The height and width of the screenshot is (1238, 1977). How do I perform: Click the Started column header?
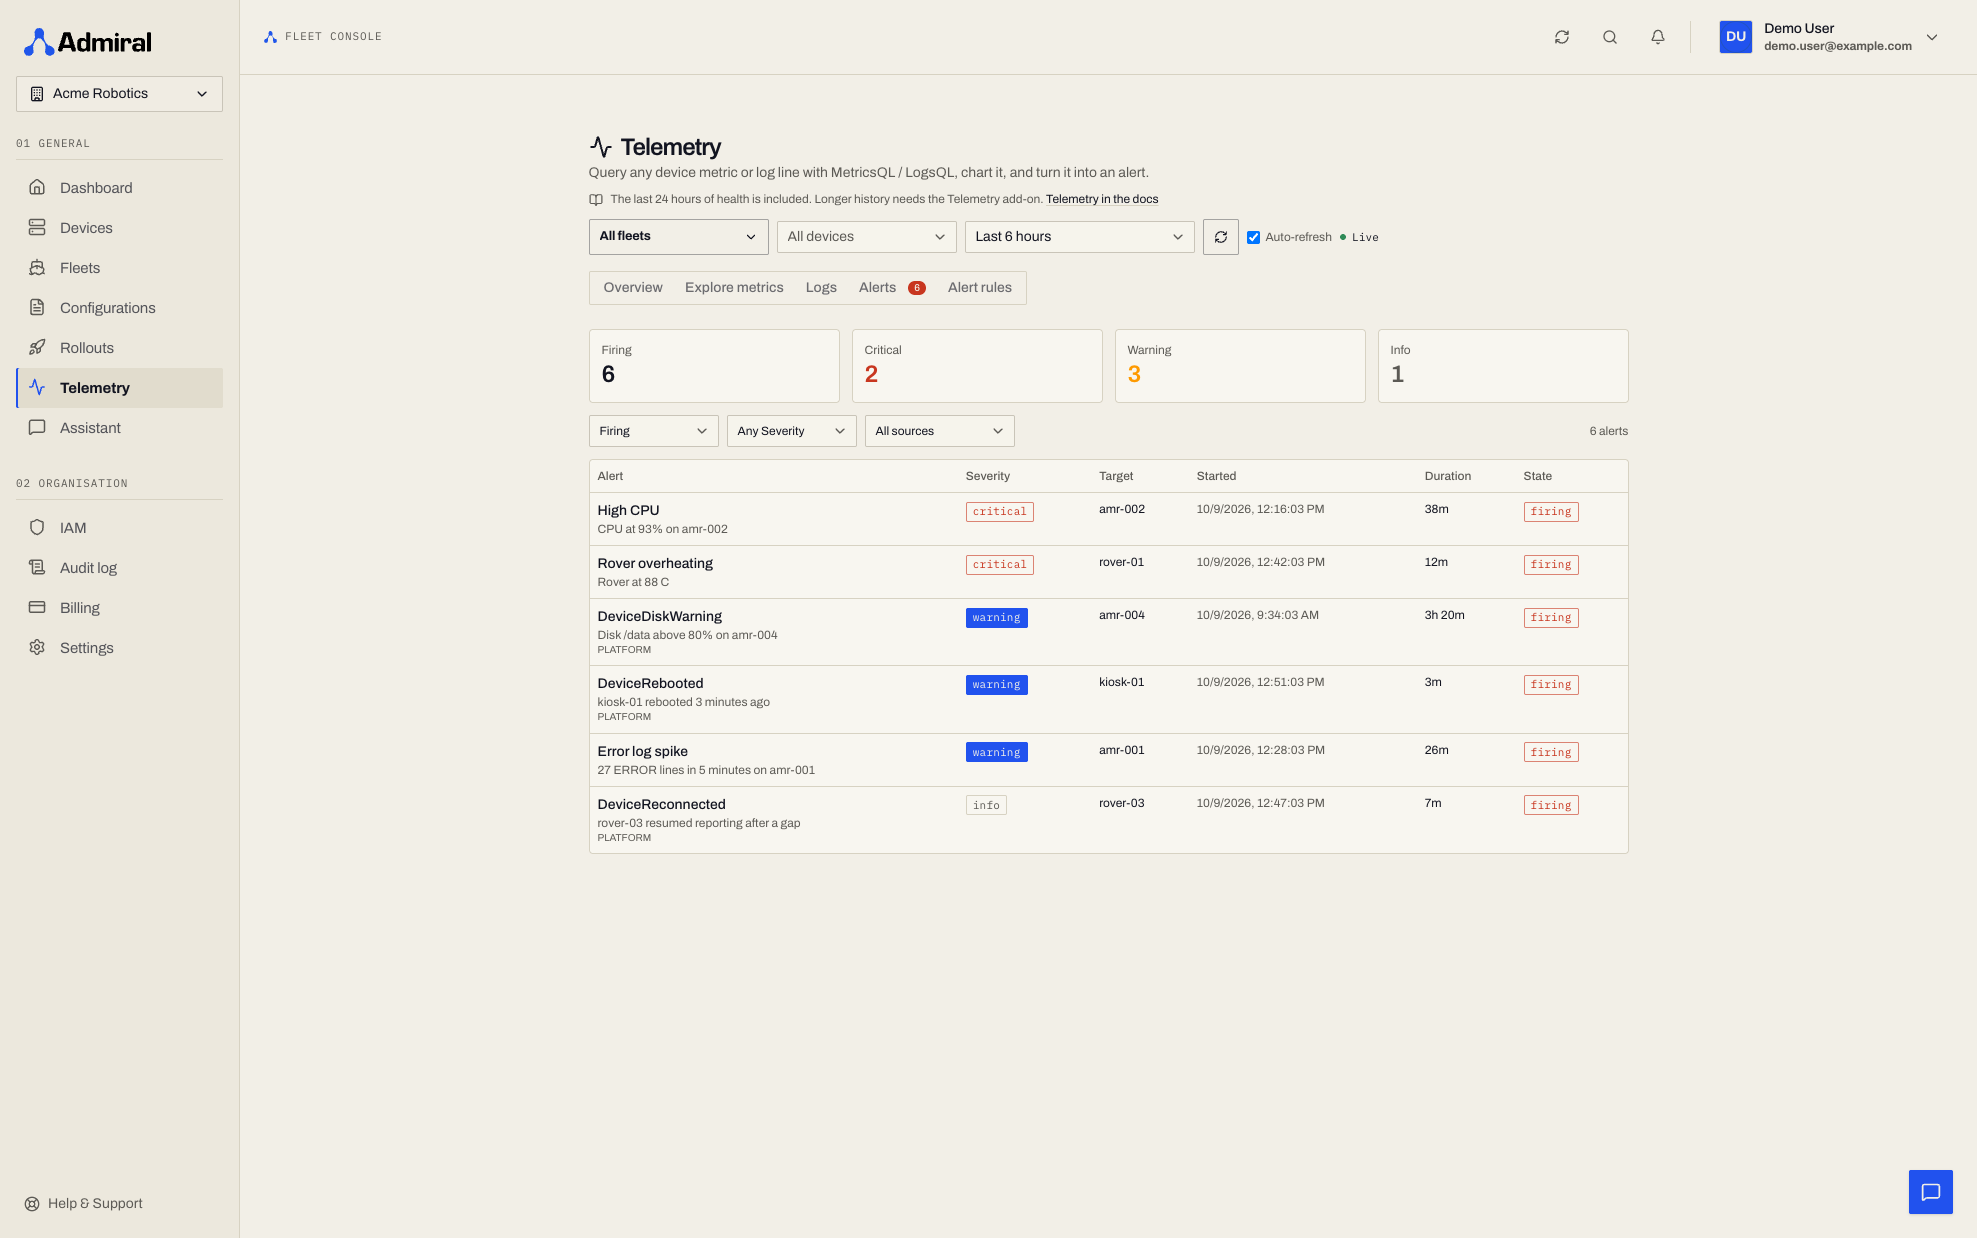coord(1216,476)
